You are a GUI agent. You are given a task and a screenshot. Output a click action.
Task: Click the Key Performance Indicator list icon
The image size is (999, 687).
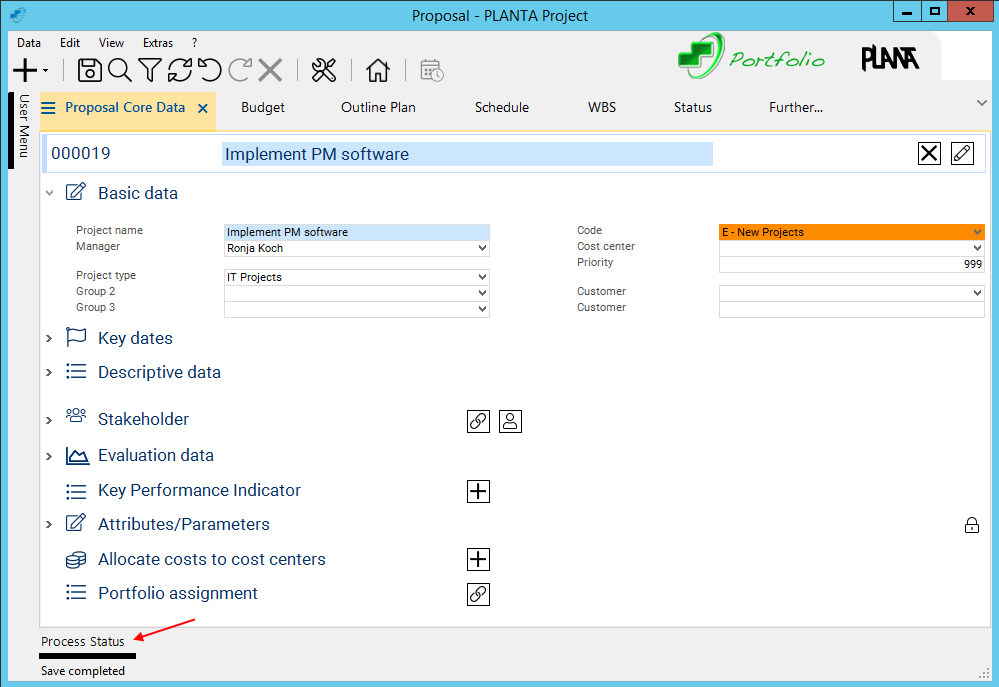76,491
